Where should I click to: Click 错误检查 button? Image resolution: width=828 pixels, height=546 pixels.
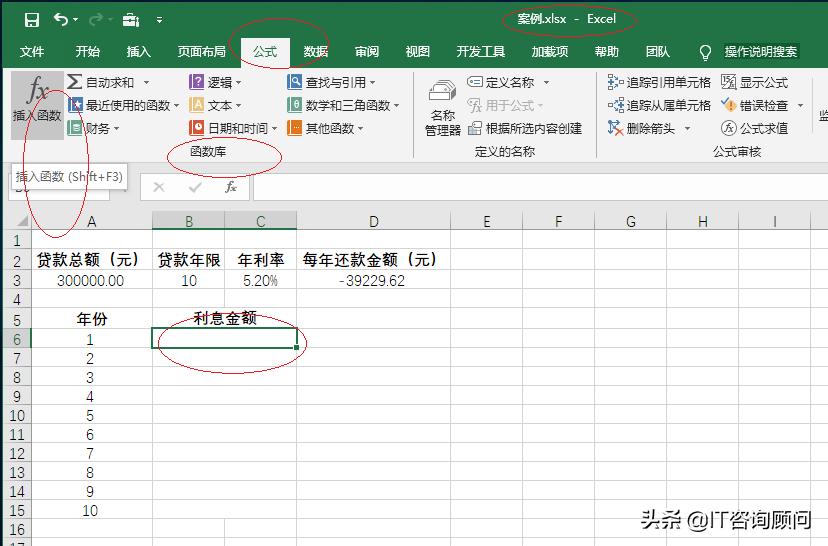pos(755,105)
